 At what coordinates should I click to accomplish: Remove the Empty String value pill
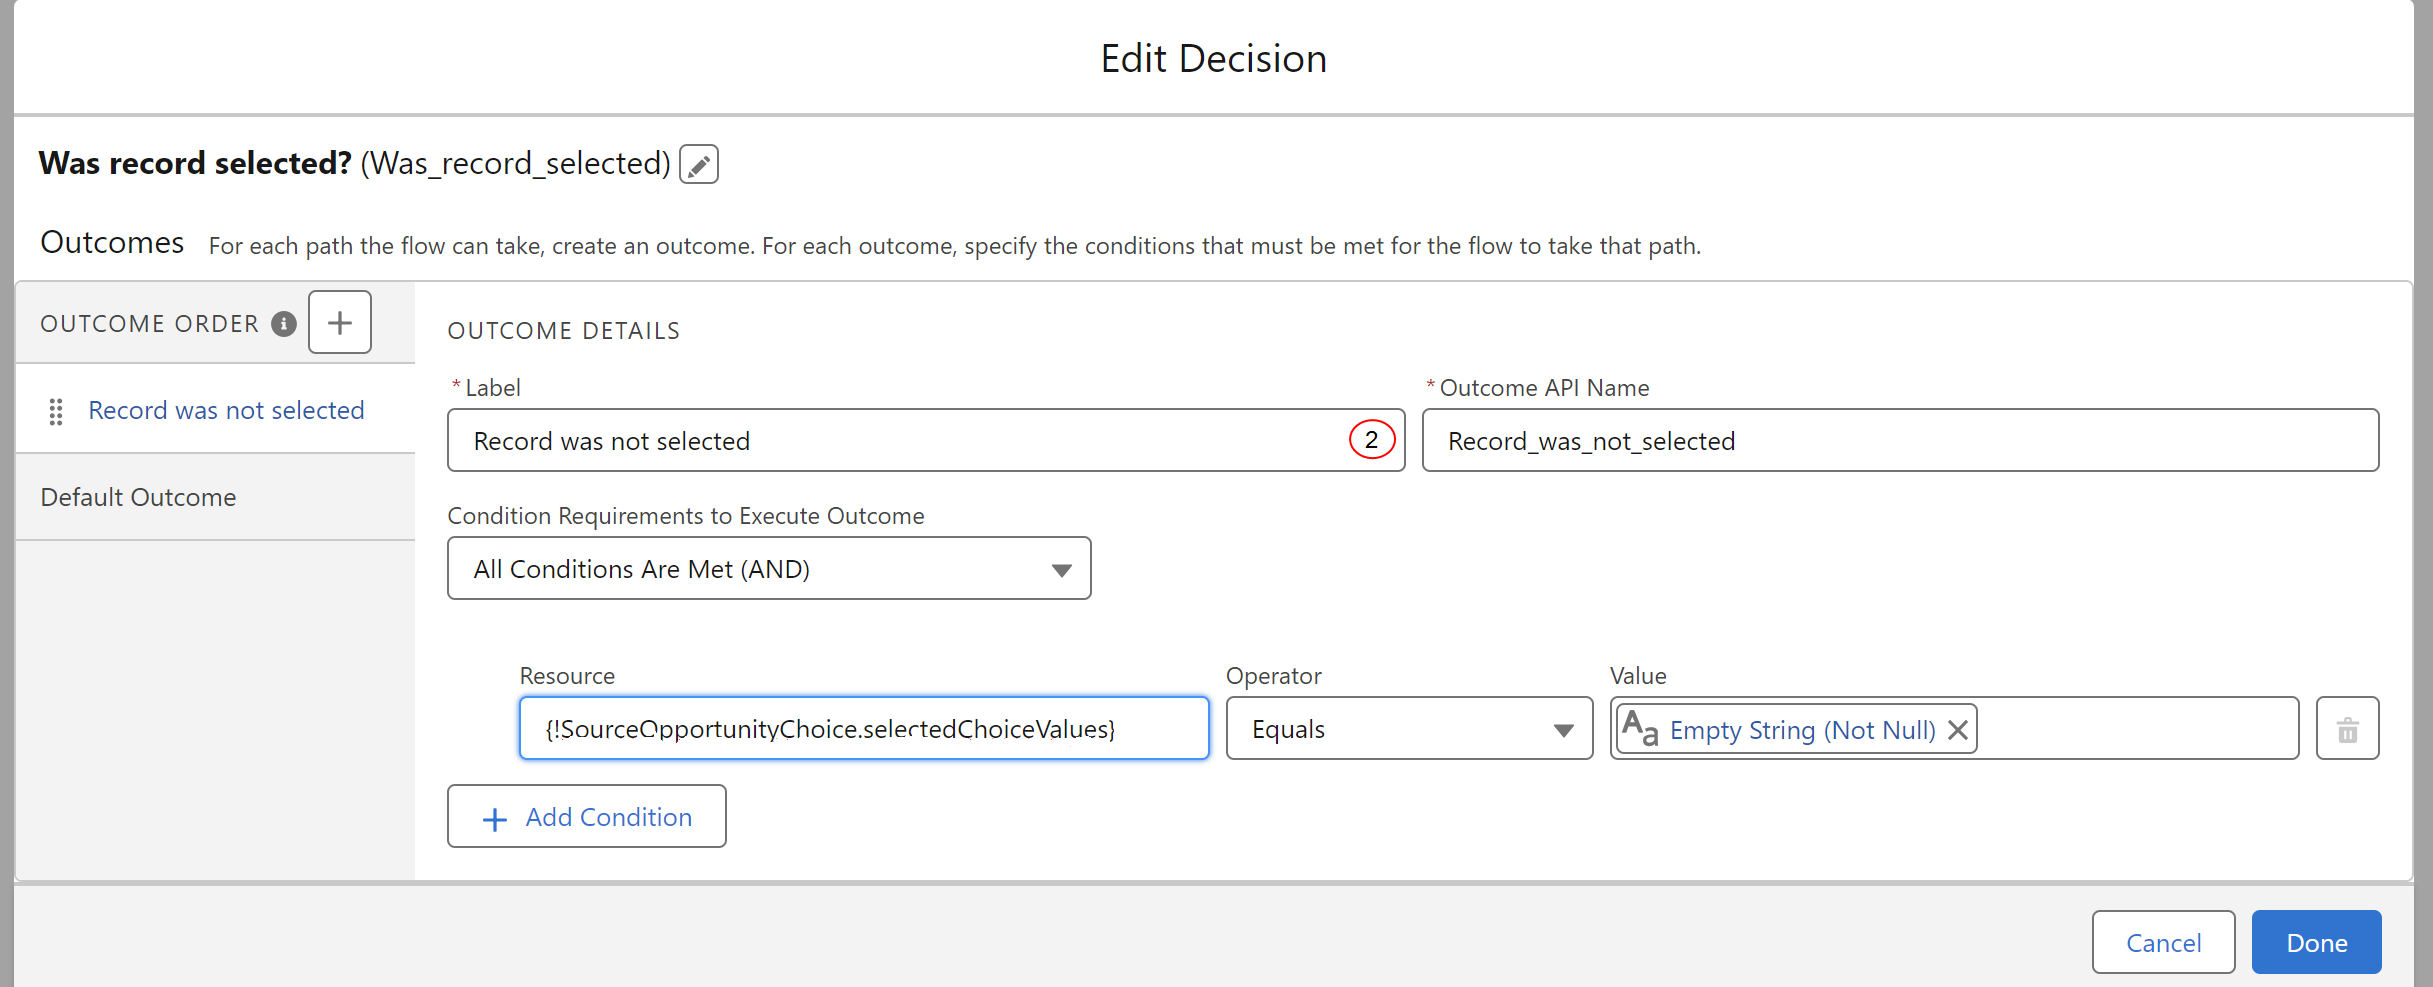point(1958,730)
